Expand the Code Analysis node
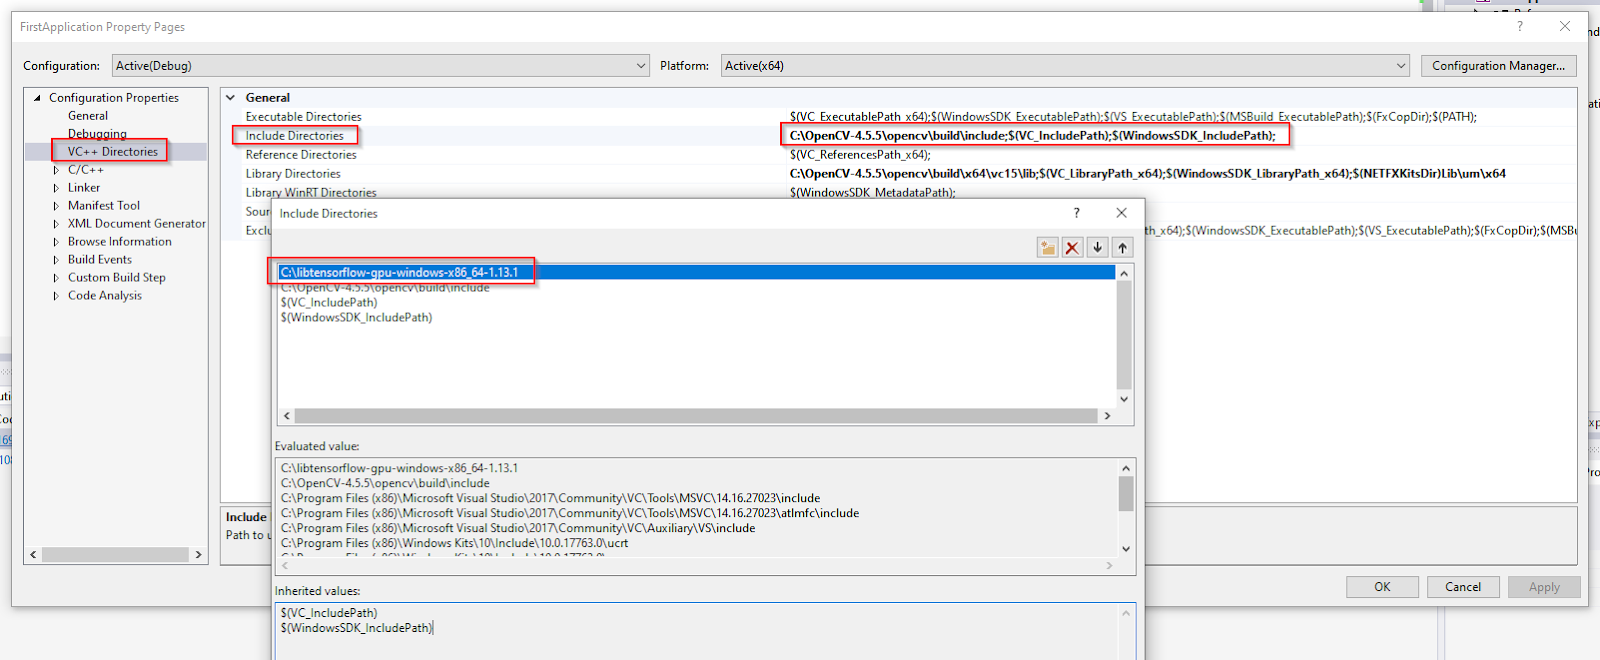This screenshot has width=1600, height=660. pos(56,296)
